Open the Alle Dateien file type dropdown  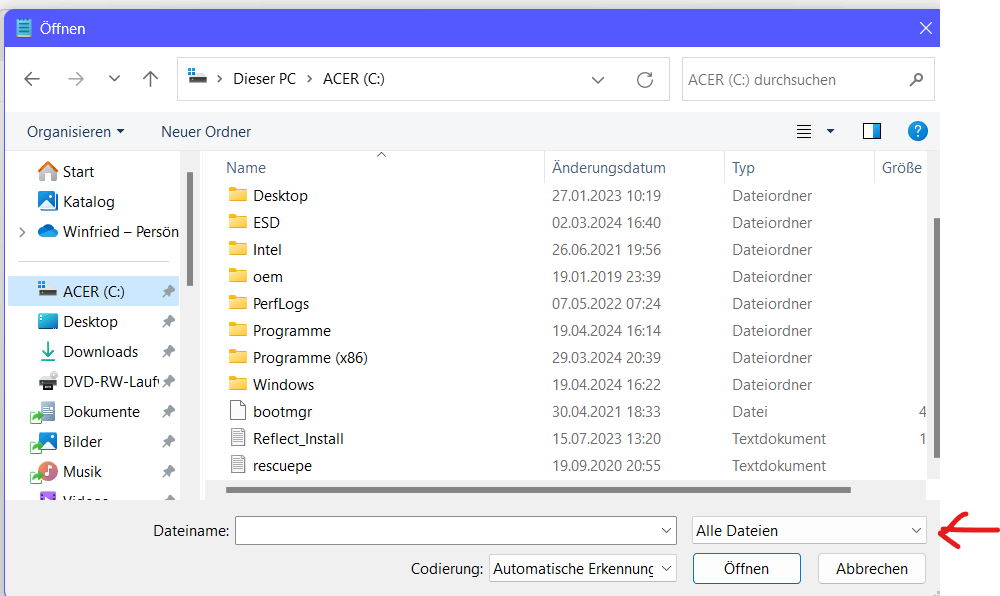[x=809, y=530]
